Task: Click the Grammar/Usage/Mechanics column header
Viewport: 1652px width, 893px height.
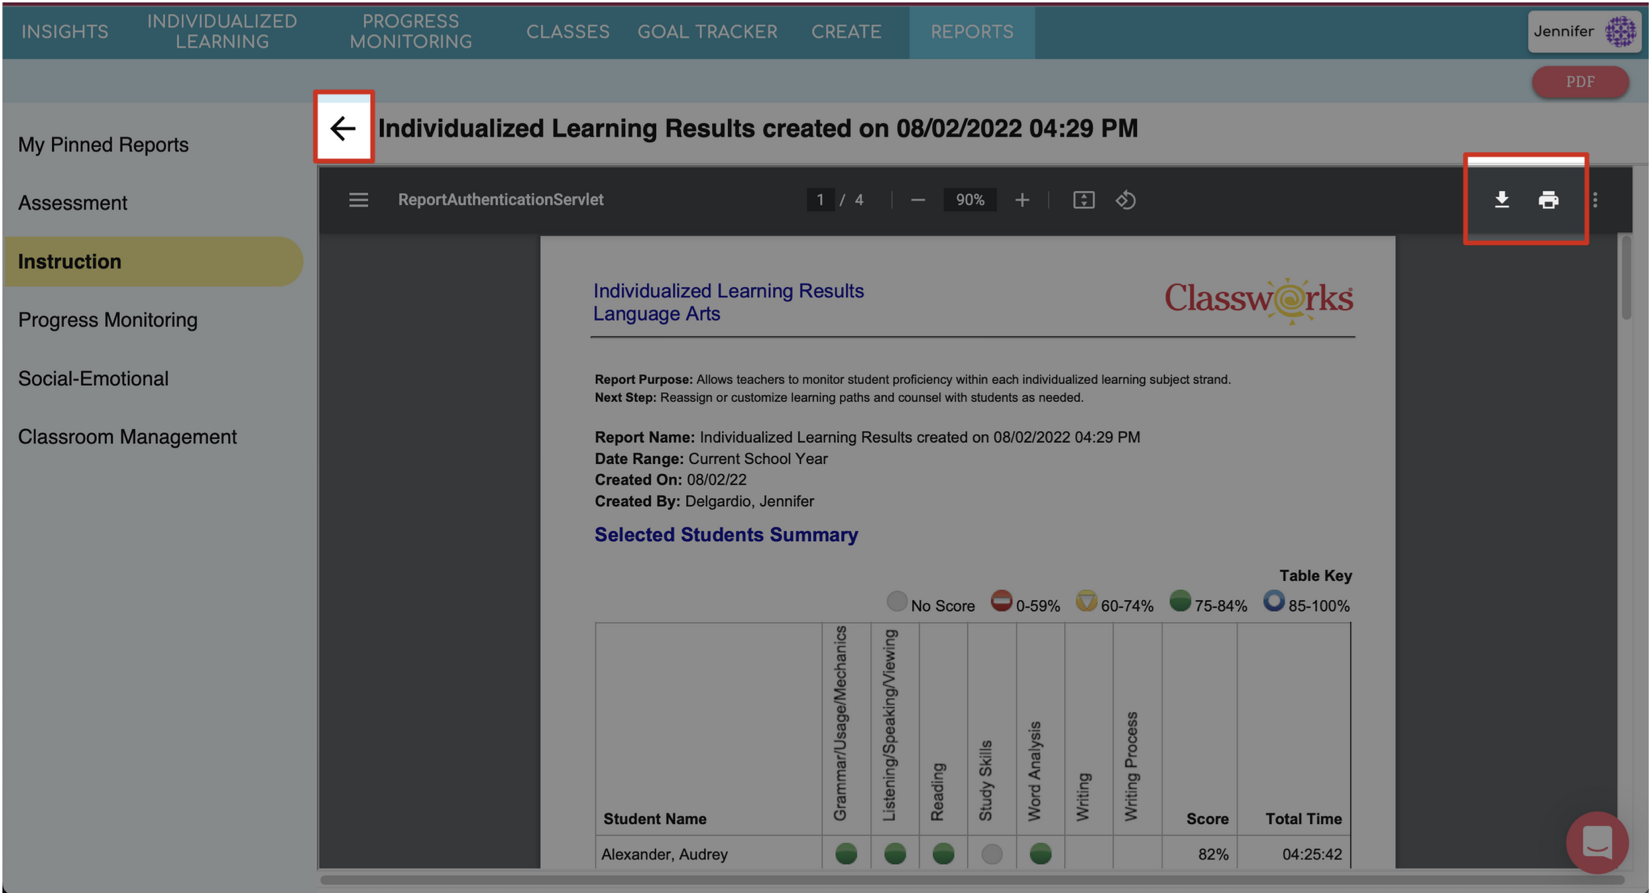Action: [x=840, y=724]
